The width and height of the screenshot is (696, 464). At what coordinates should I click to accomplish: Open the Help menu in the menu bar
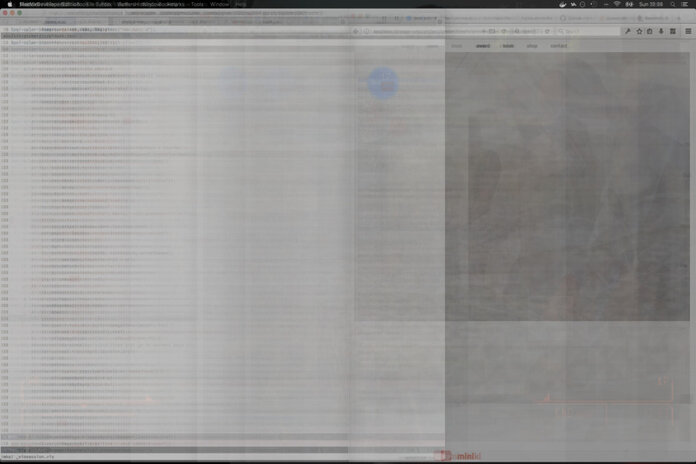pyautogui.click(x=241, y=4)
